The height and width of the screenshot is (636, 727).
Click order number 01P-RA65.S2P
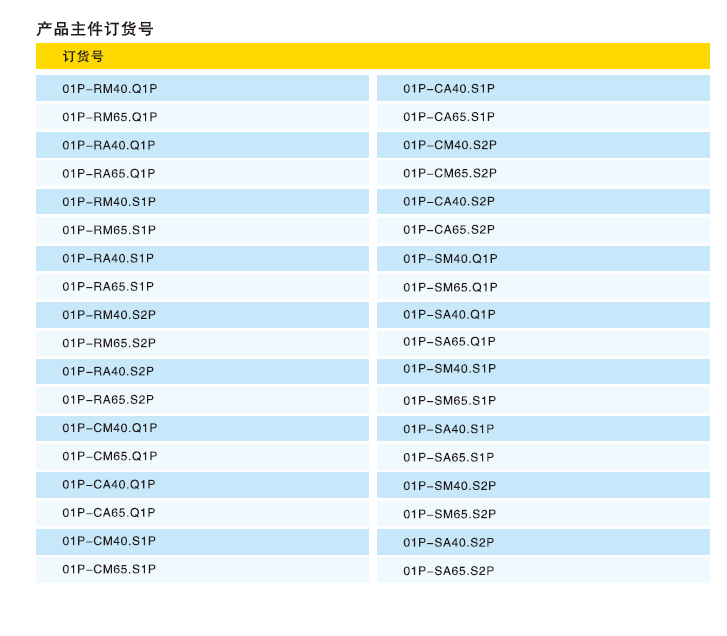[x=108, y=400]
